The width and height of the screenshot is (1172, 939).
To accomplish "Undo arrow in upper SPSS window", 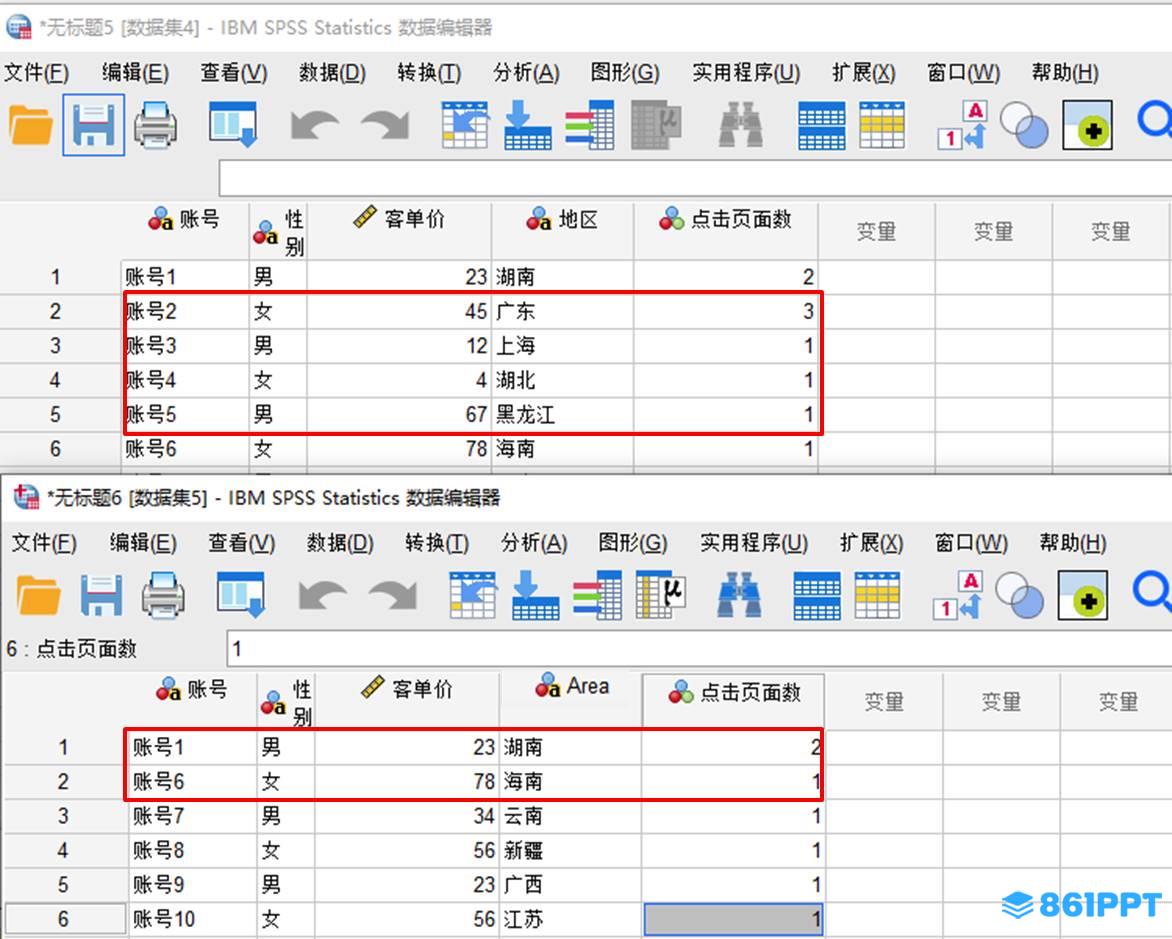I will [x=314, y=125].
